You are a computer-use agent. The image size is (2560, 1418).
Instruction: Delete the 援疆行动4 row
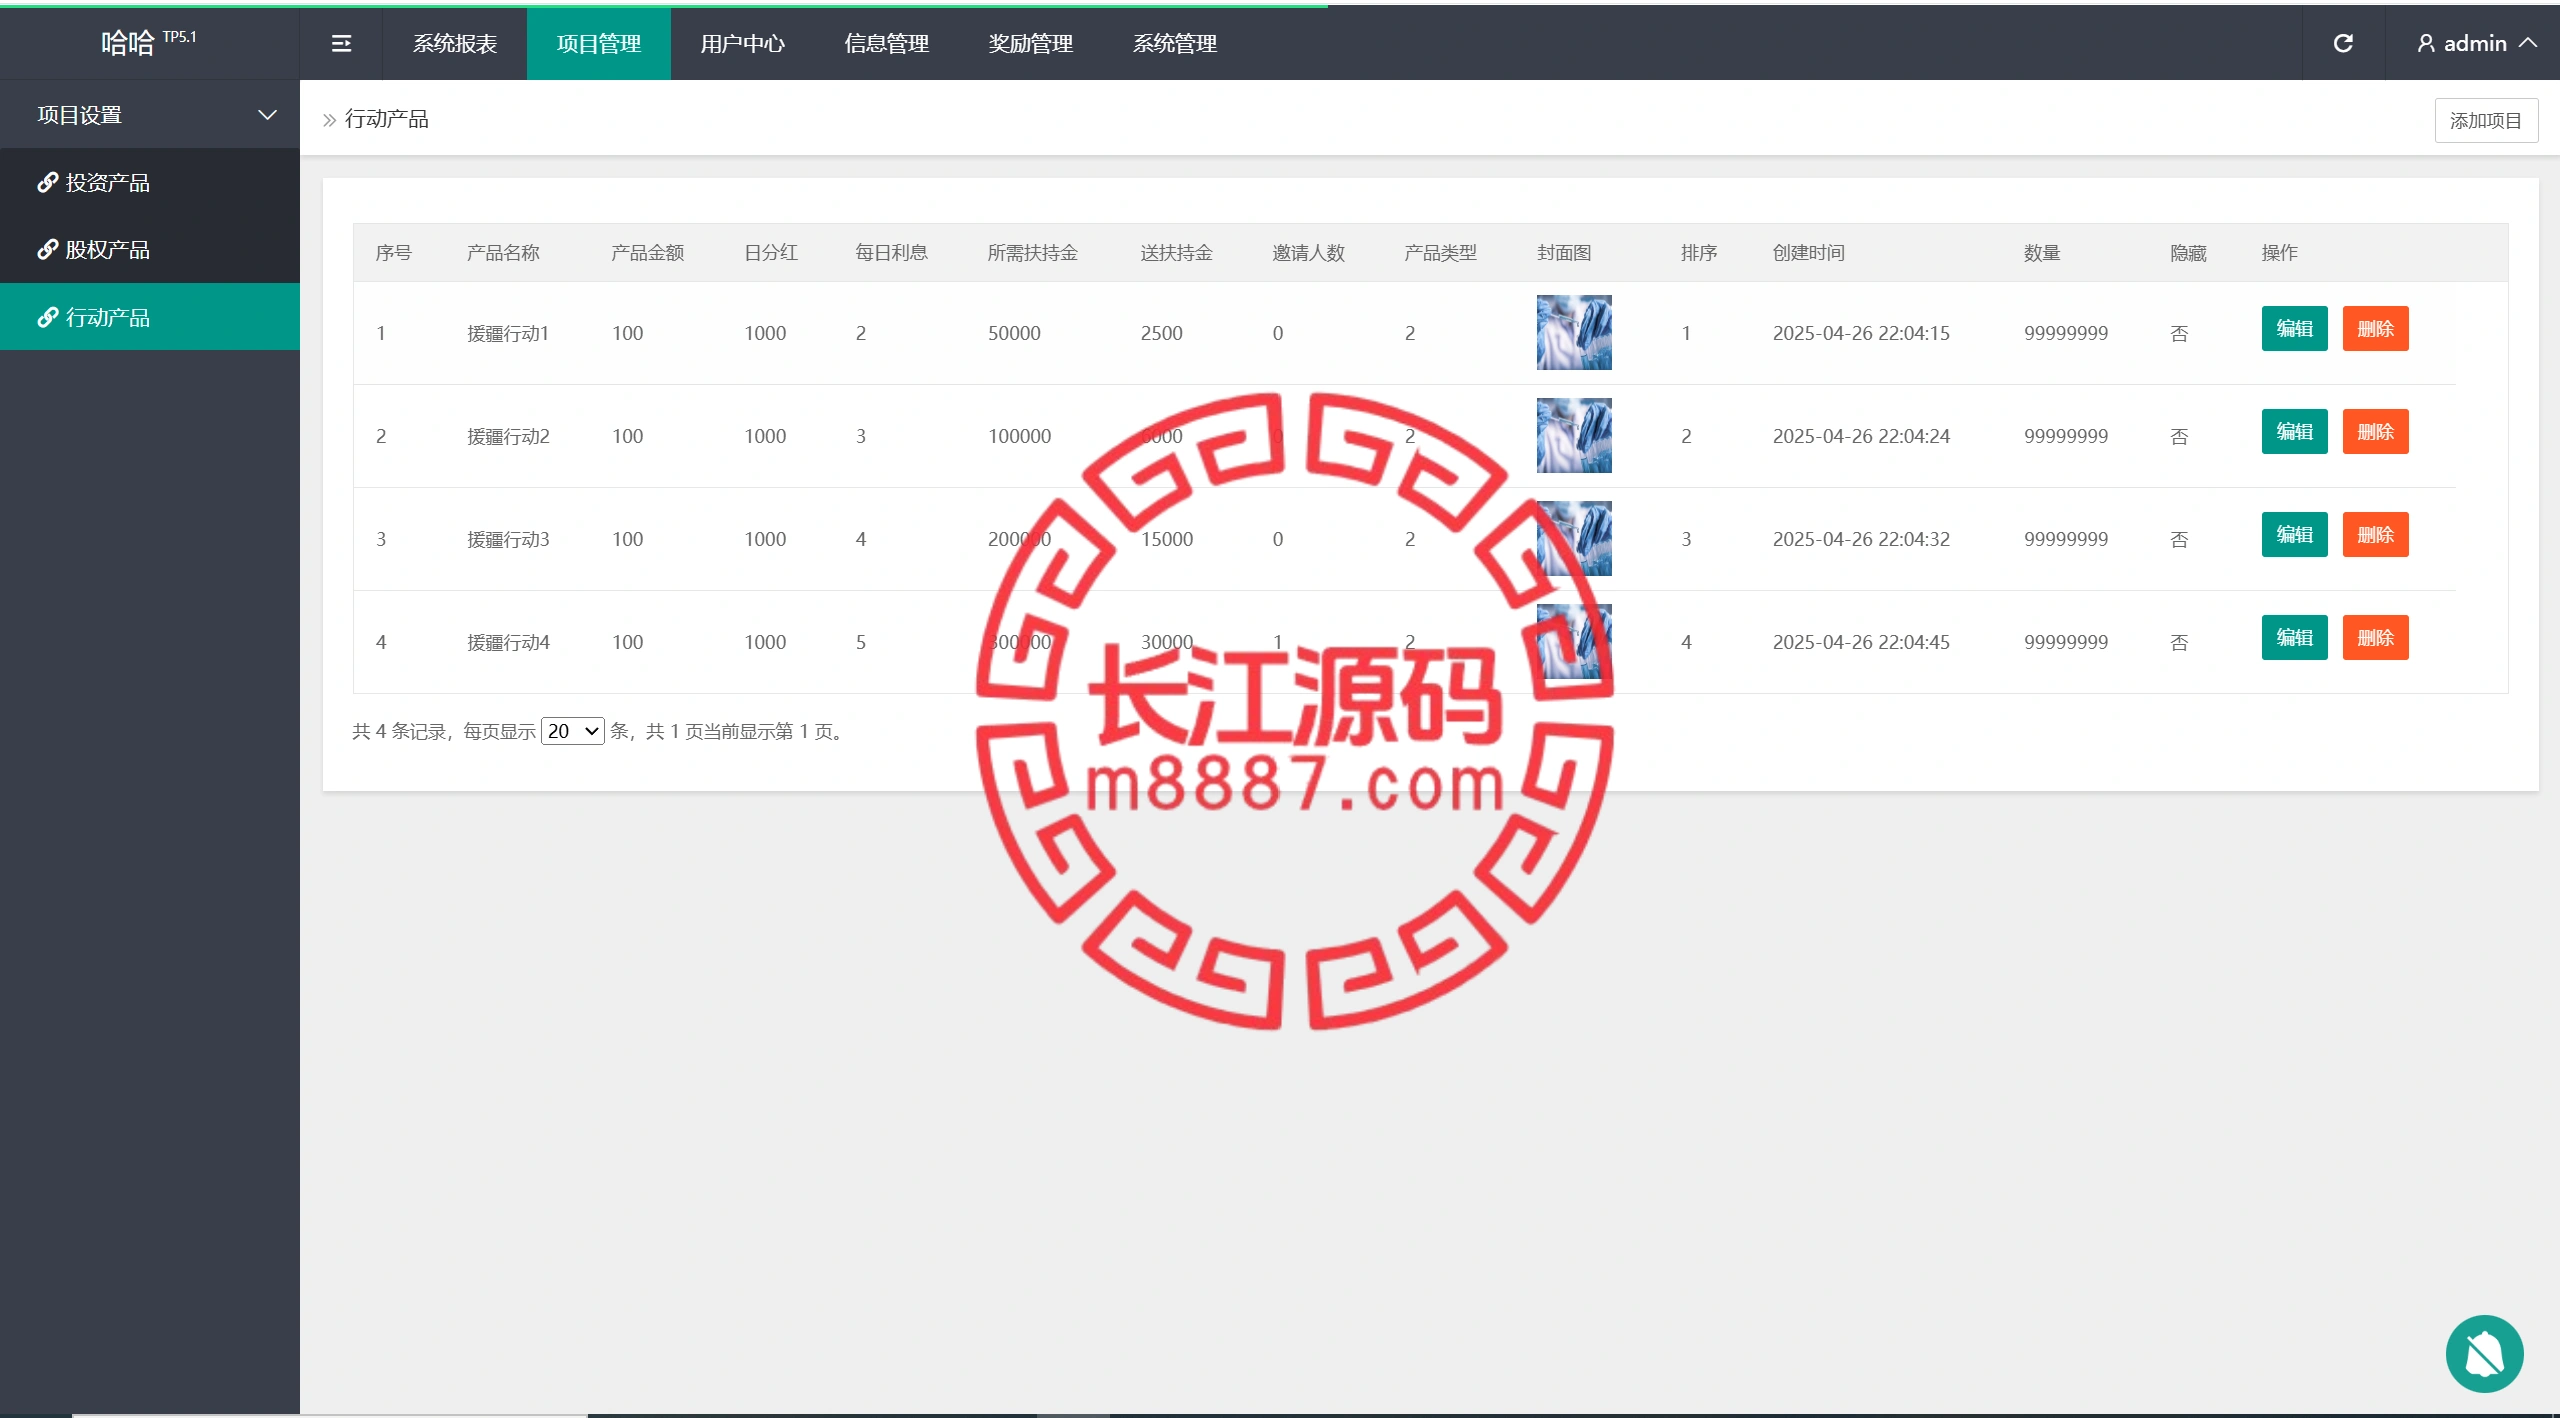click(x=2375, y=637)
